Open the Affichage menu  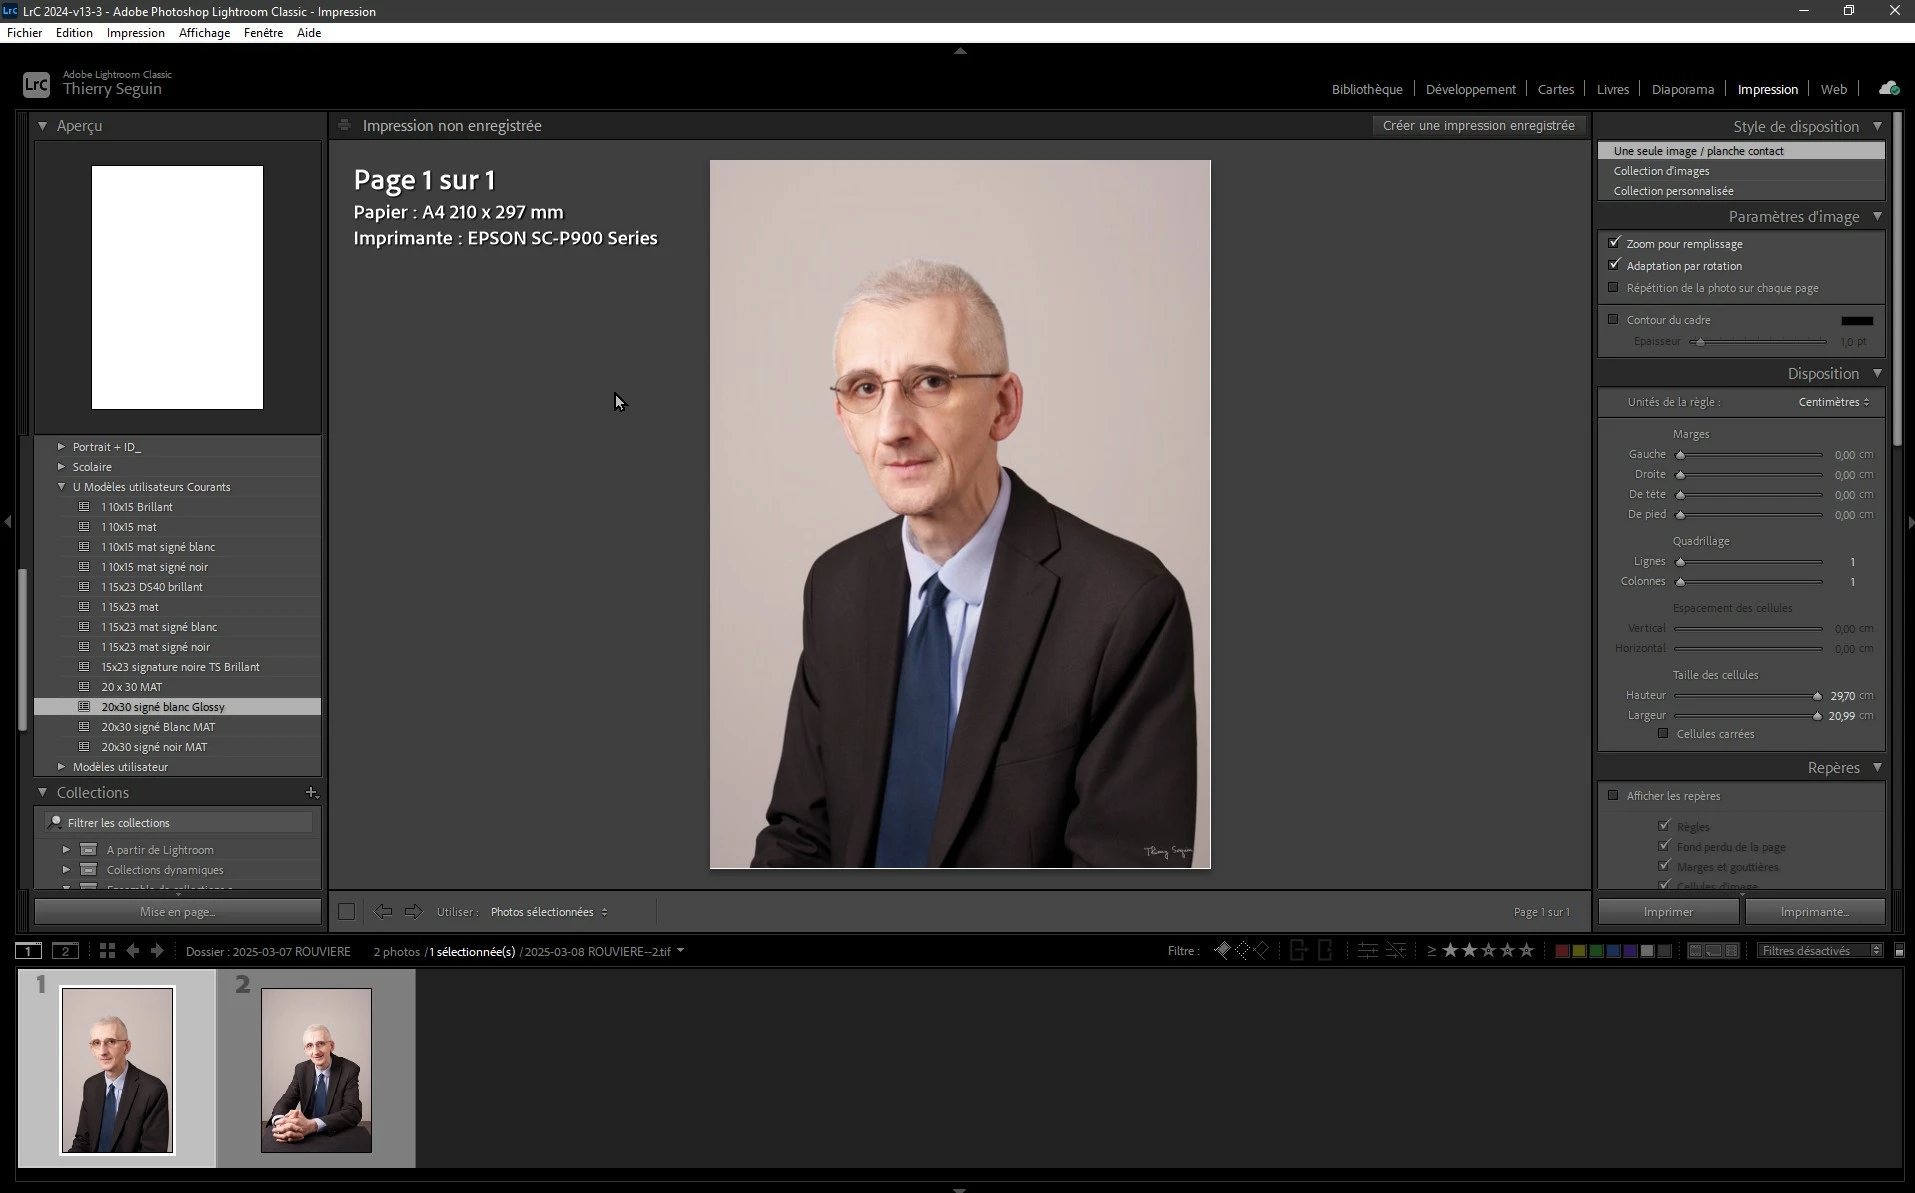(x=204, y=32)
